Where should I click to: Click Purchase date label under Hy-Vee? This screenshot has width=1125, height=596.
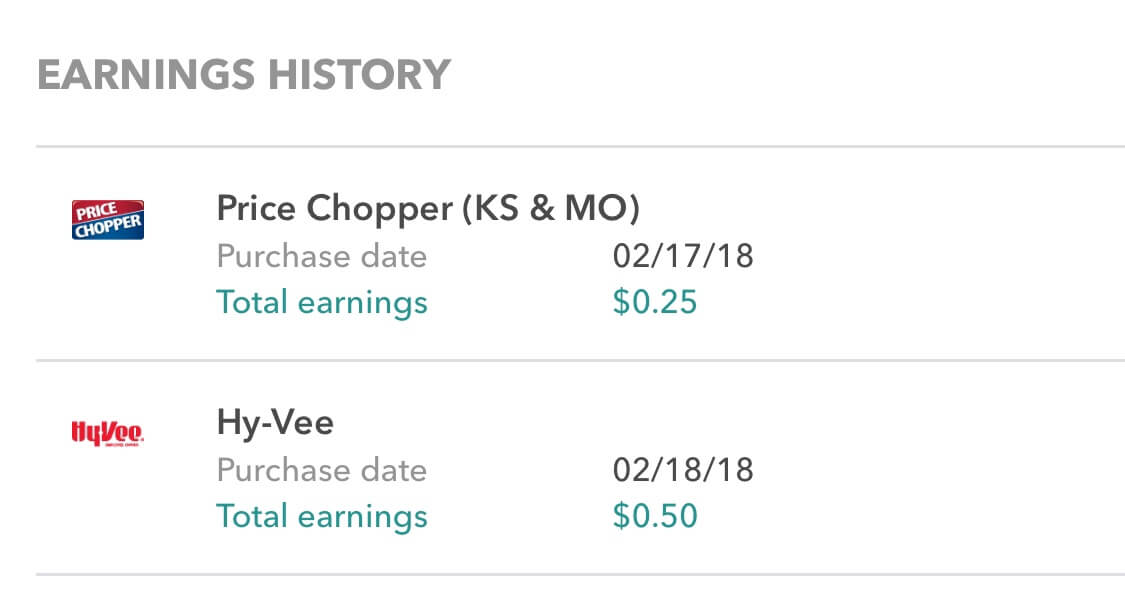(322, 470)
